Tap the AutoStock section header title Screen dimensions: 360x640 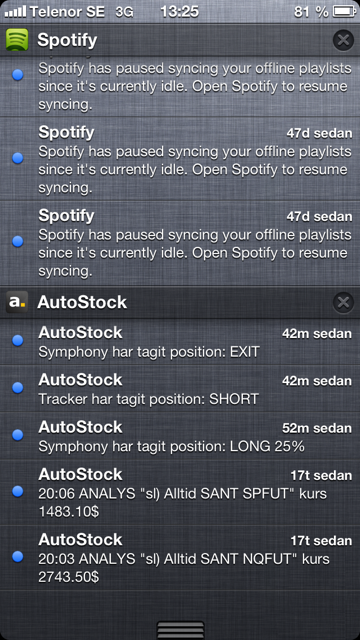[x=82, y=302]
